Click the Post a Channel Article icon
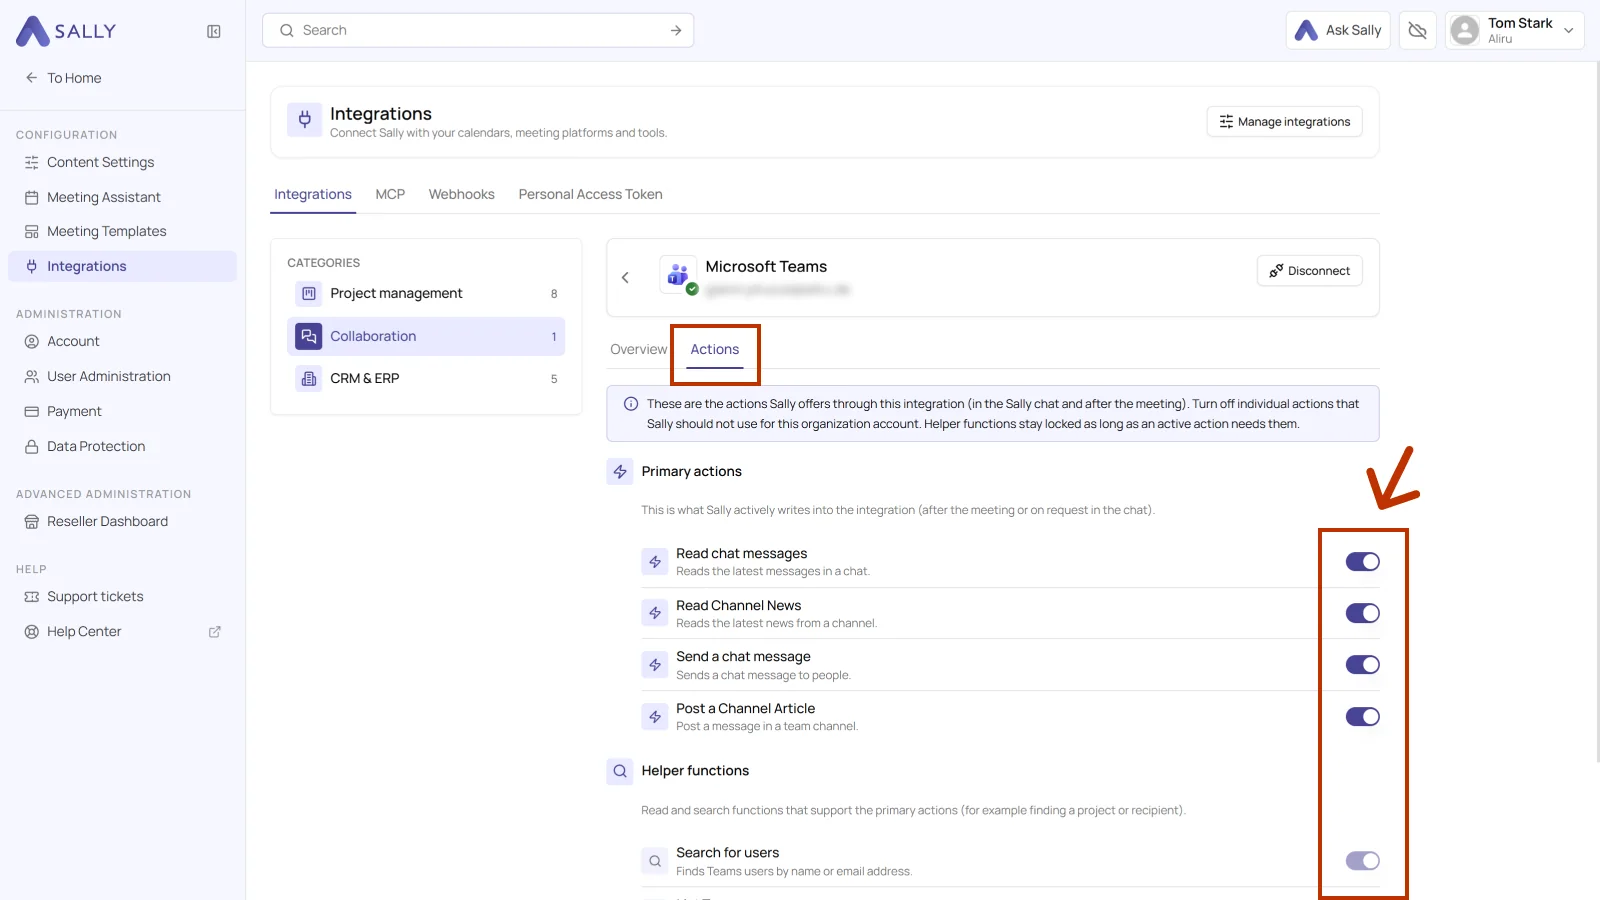Viewport: 1600px width, 900px height. [x=655, y=717]
